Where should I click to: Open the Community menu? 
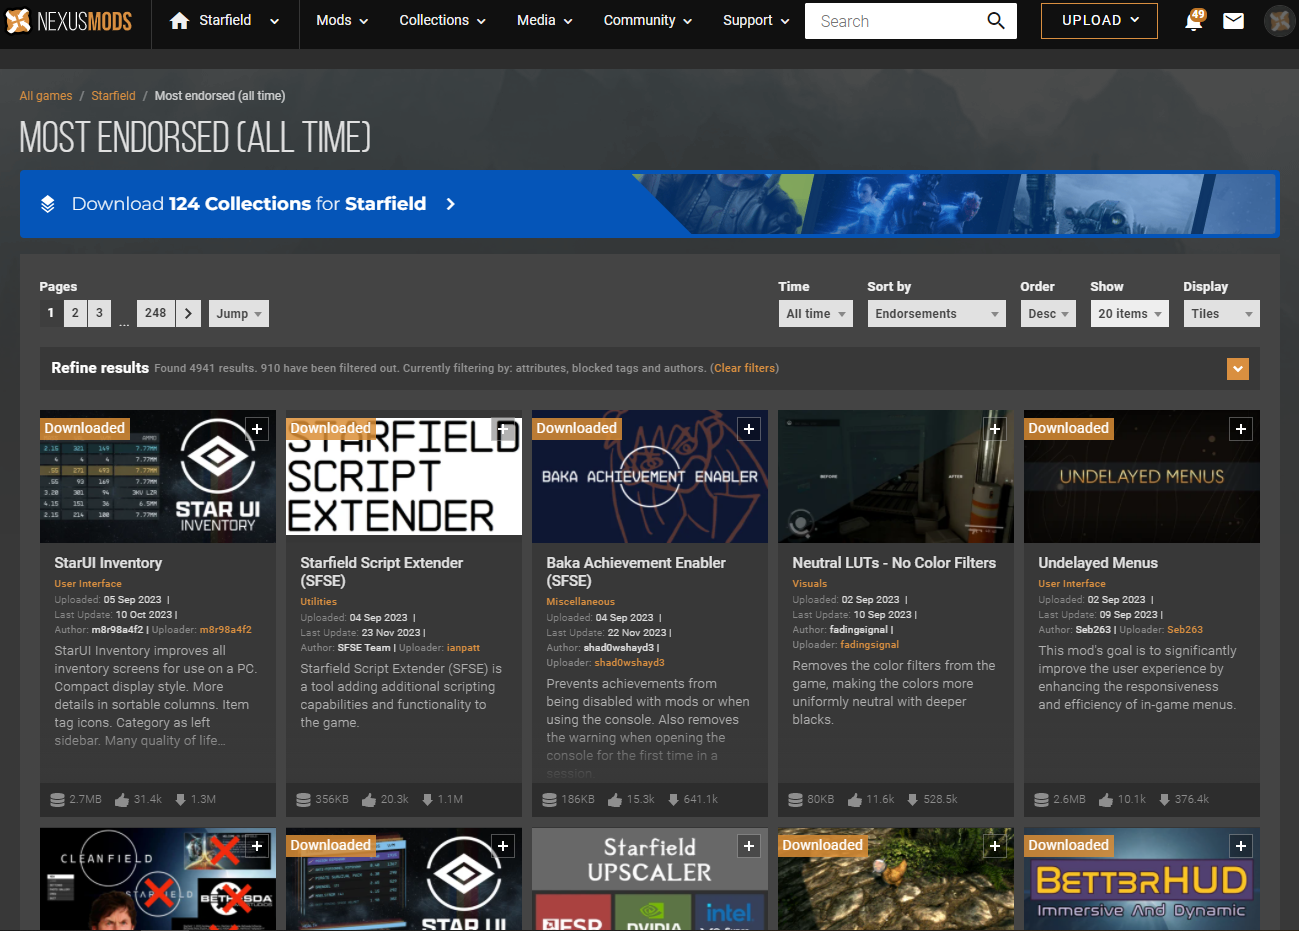point(648,21)
